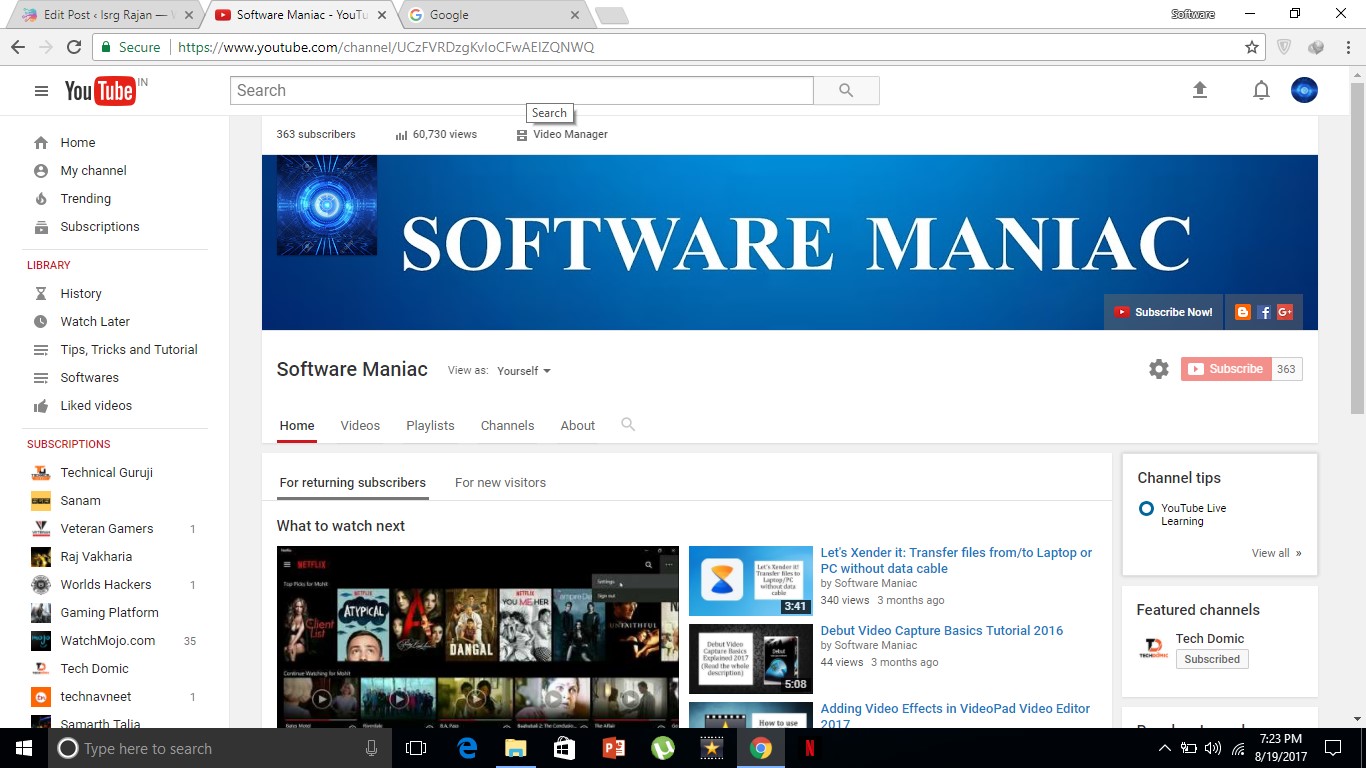
Task: Go back in browser history
Action: pos(18,47)
